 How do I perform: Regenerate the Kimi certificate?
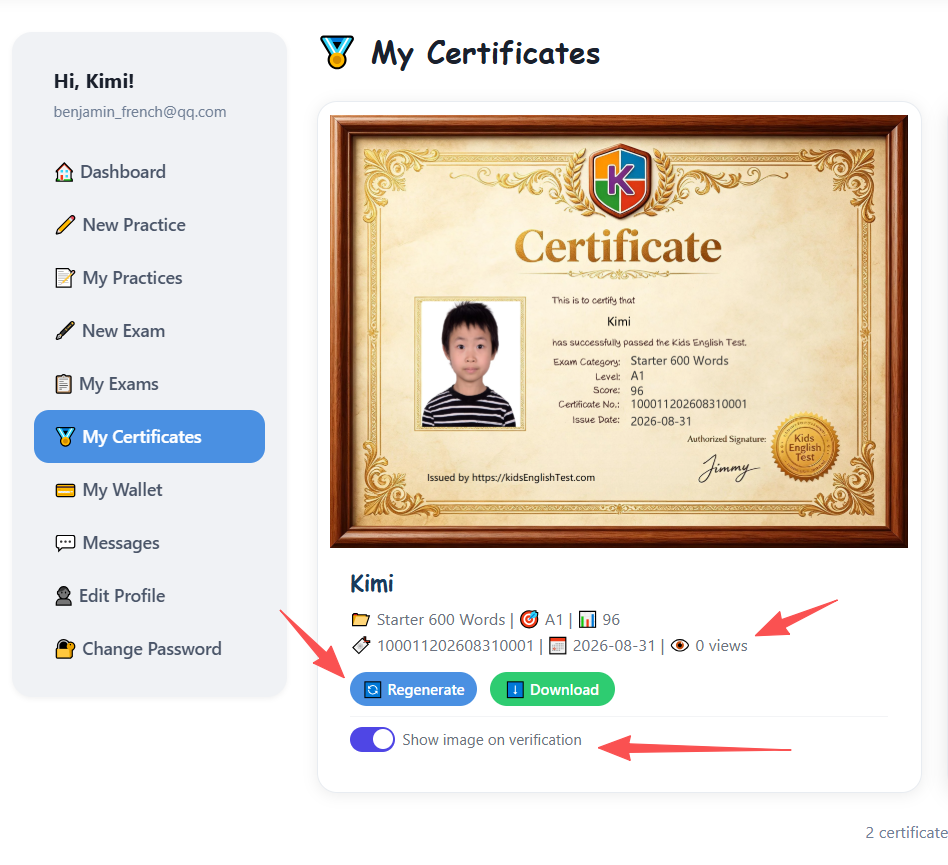pyautogui.click(x=414, y=689)
